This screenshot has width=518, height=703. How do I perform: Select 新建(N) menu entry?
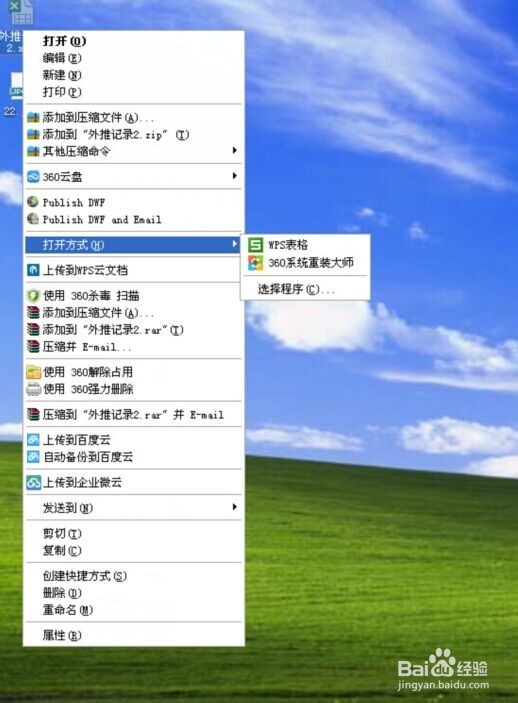pos(134,75)
